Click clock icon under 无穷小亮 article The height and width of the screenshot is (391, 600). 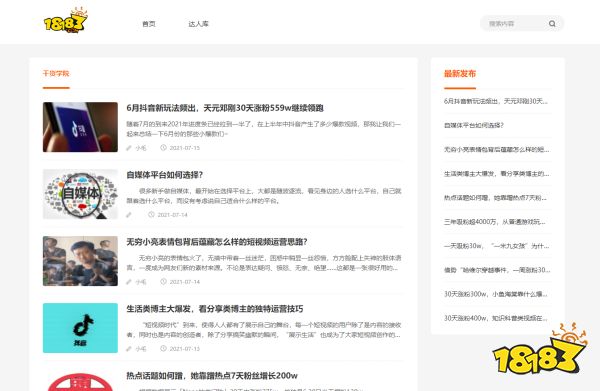163,282
